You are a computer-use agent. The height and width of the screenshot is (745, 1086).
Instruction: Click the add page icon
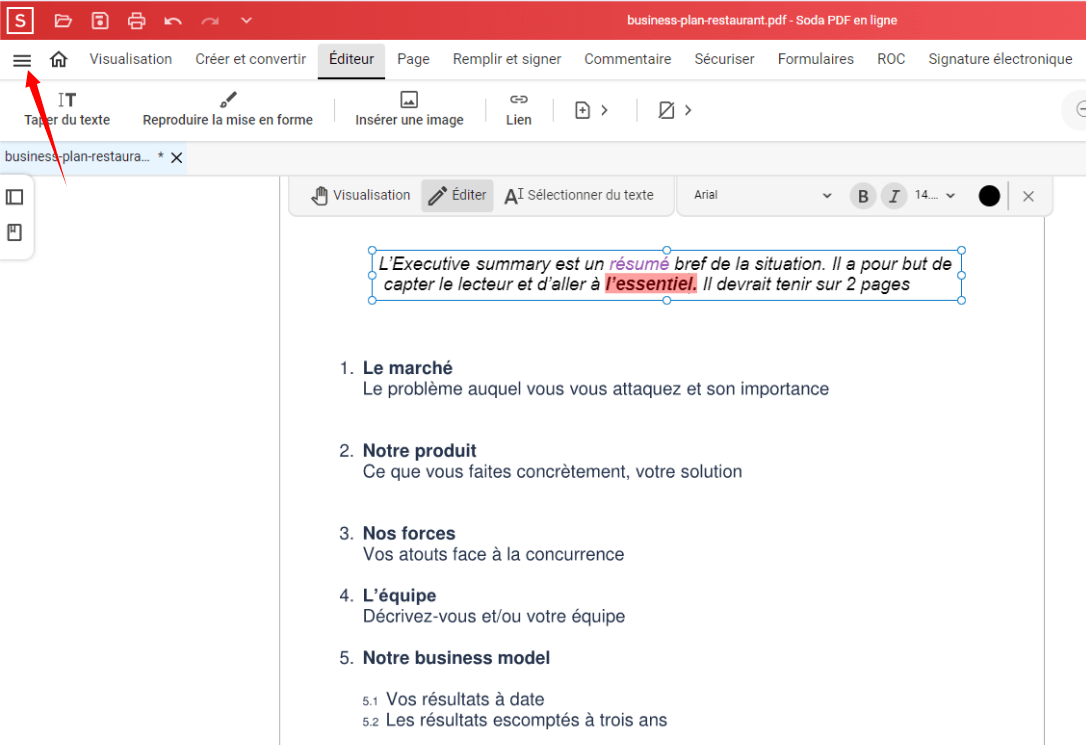[582, 110]
